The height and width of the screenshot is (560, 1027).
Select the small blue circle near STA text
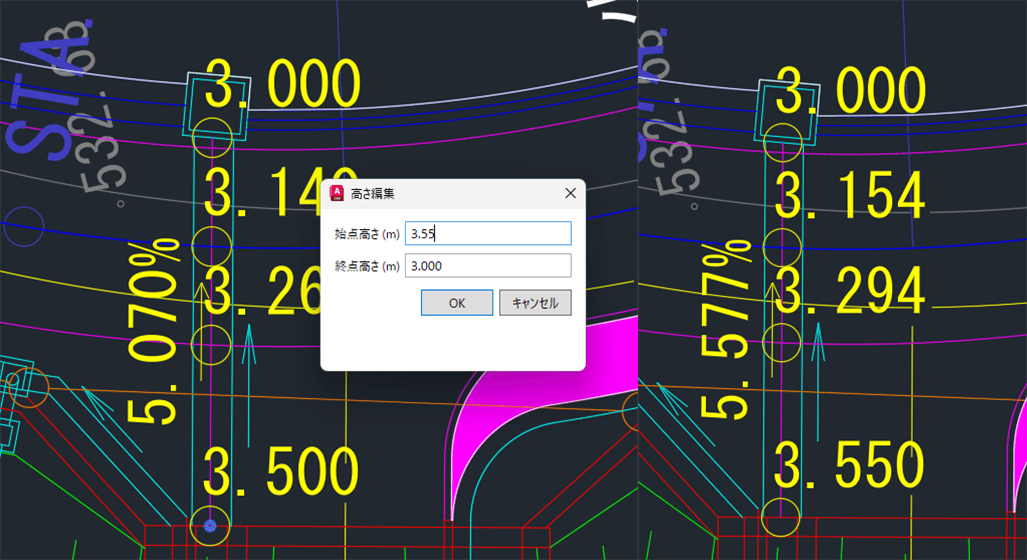(x=23, y=227)
